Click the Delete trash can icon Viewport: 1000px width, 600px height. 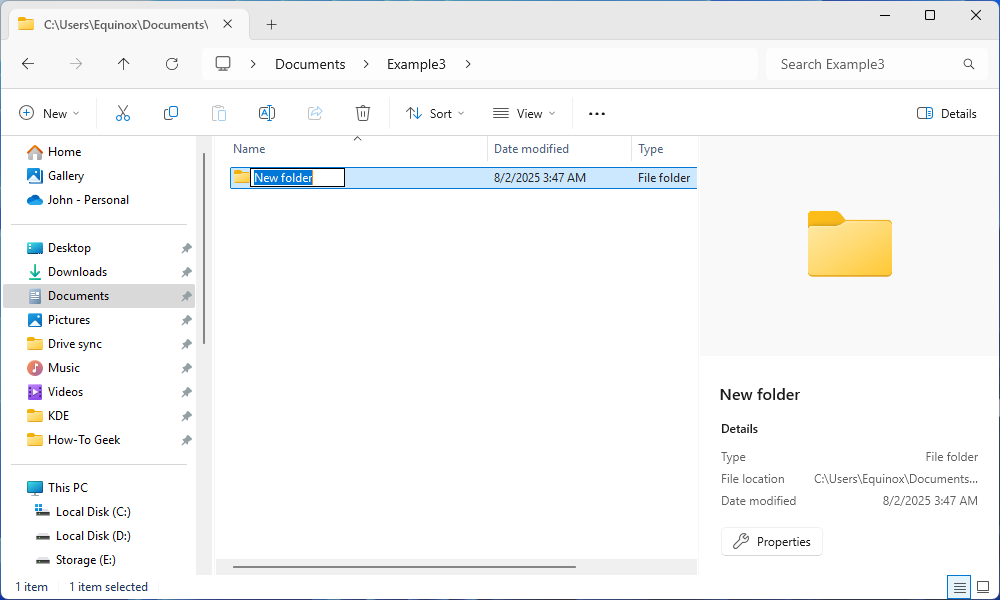point(362,113)
